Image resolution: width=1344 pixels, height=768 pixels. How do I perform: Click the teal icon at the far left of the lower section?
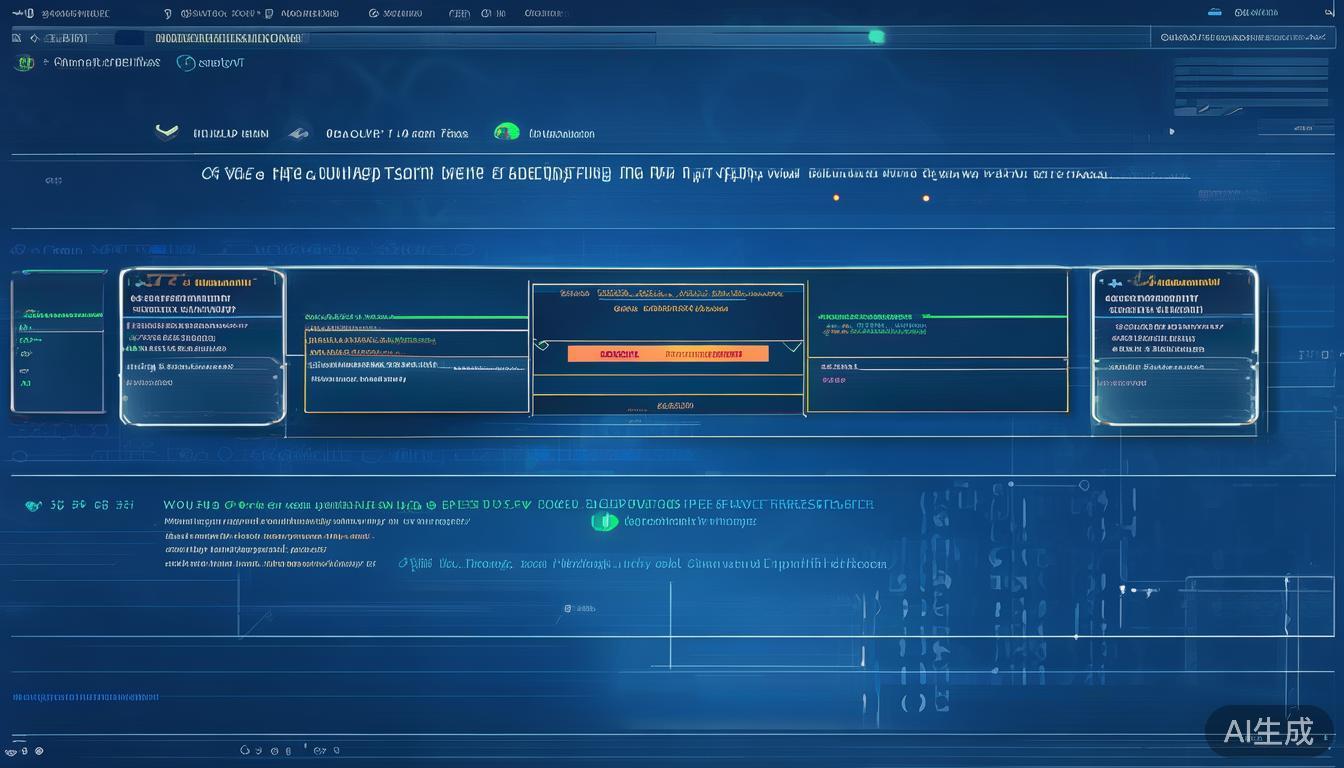click(x=33, y=506)
